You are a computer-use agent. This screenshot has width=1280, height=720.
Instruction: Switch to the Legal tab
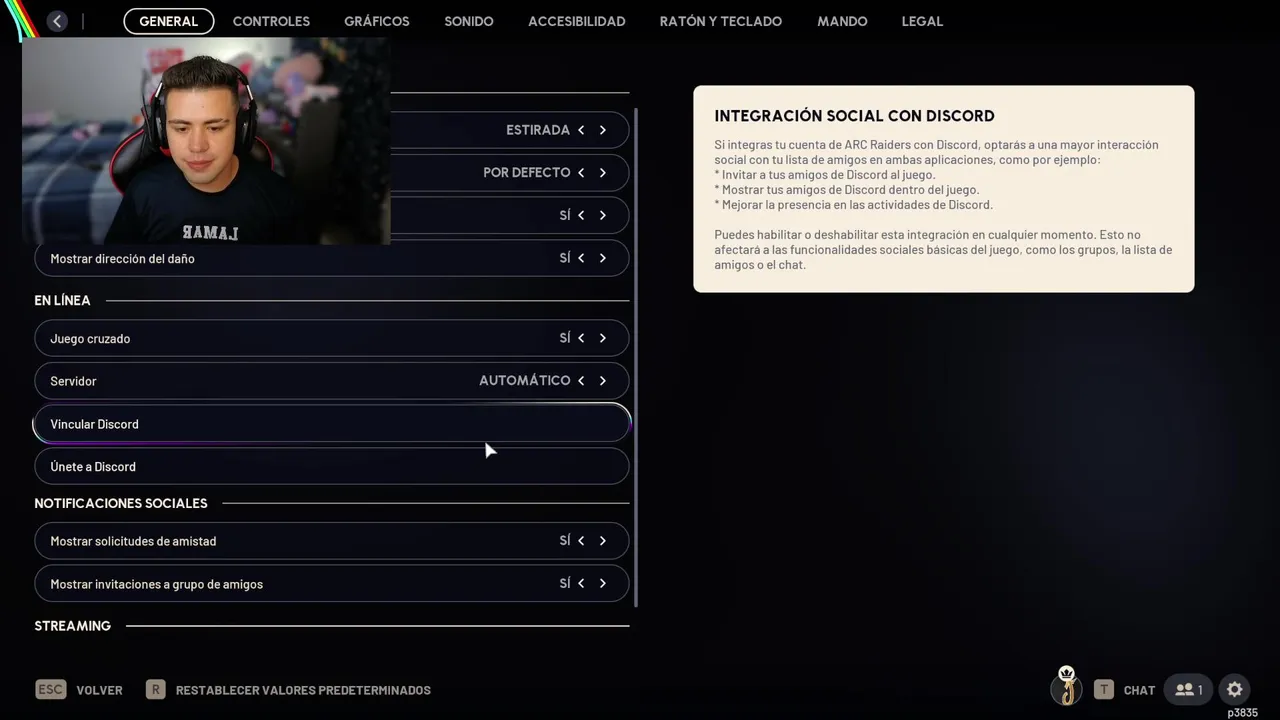pyautogui.click(x=922, y=21)
